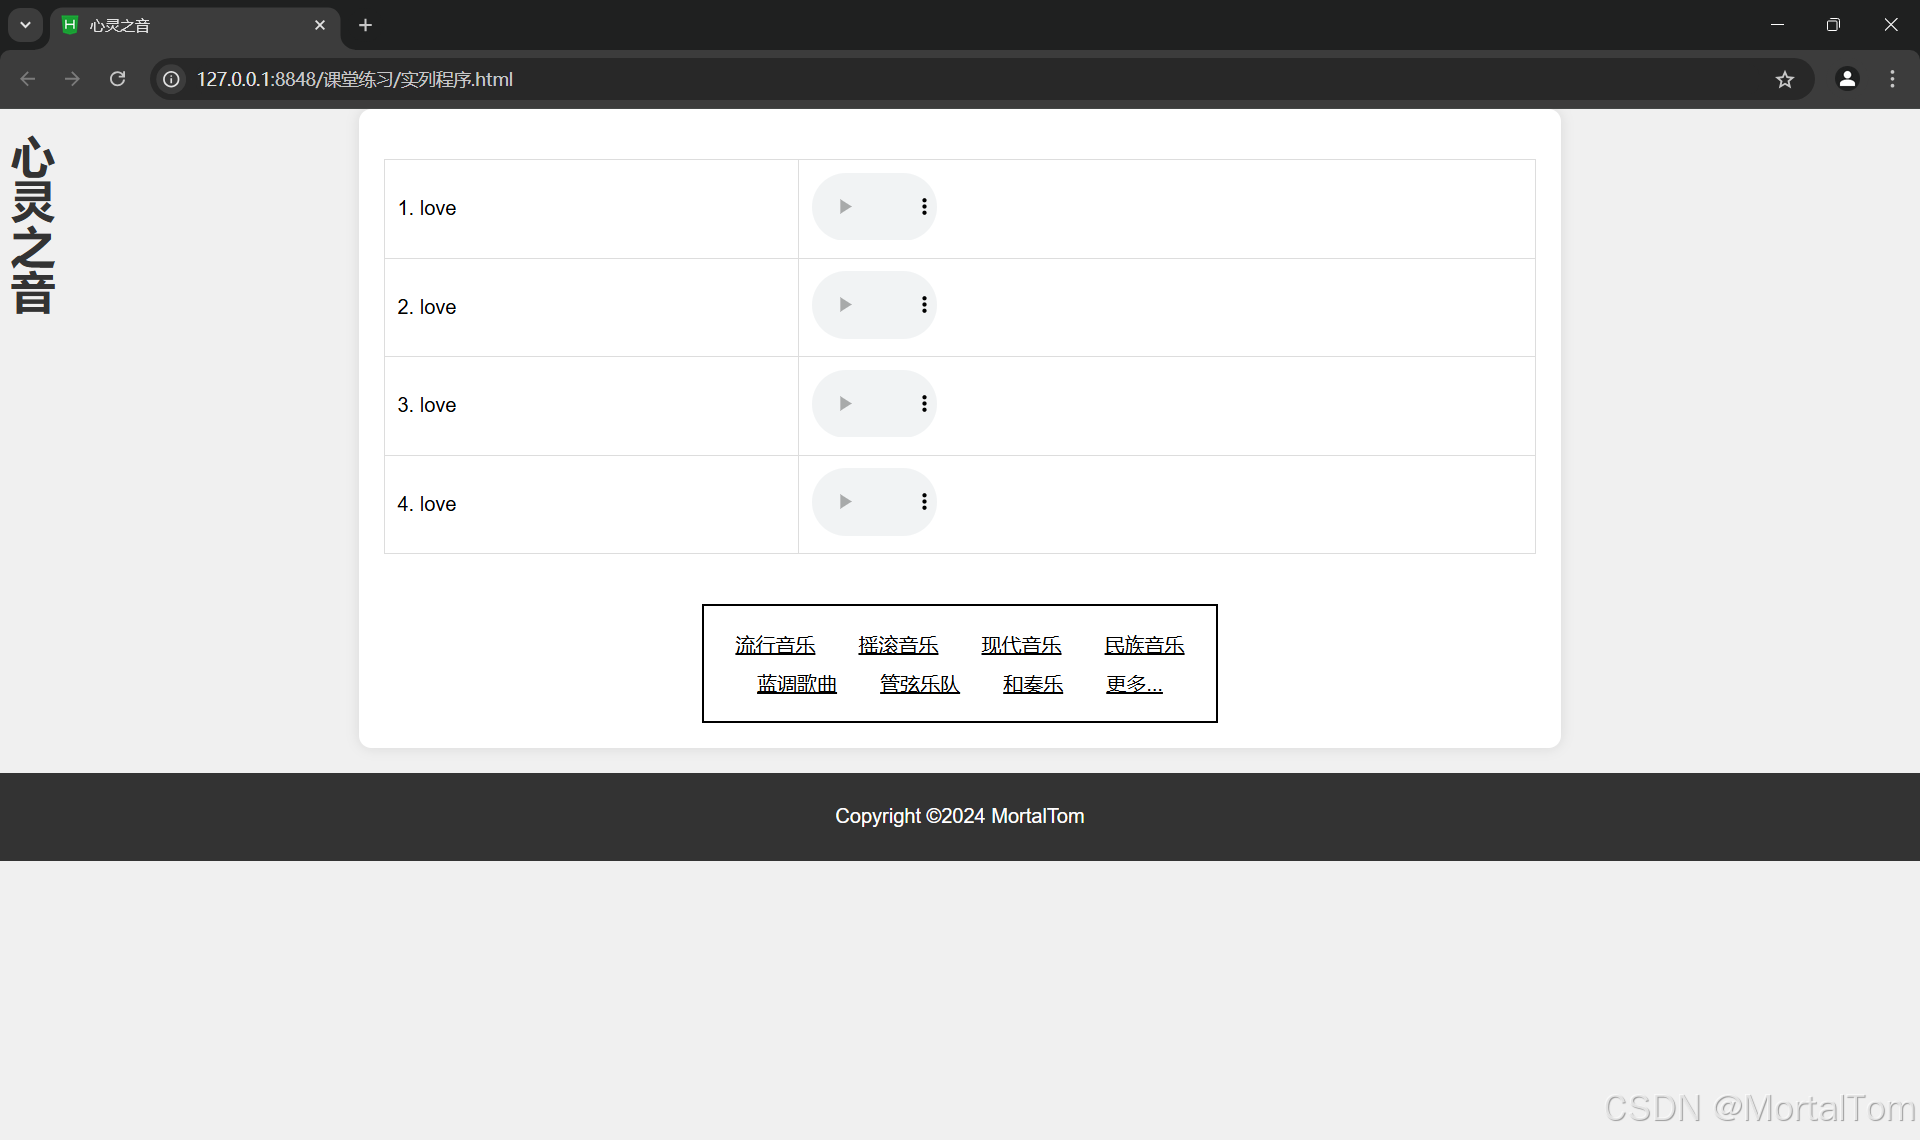Play the audio for track 4 love
The height and width of the screenshot is (1140, 1920).
[845, 502]
